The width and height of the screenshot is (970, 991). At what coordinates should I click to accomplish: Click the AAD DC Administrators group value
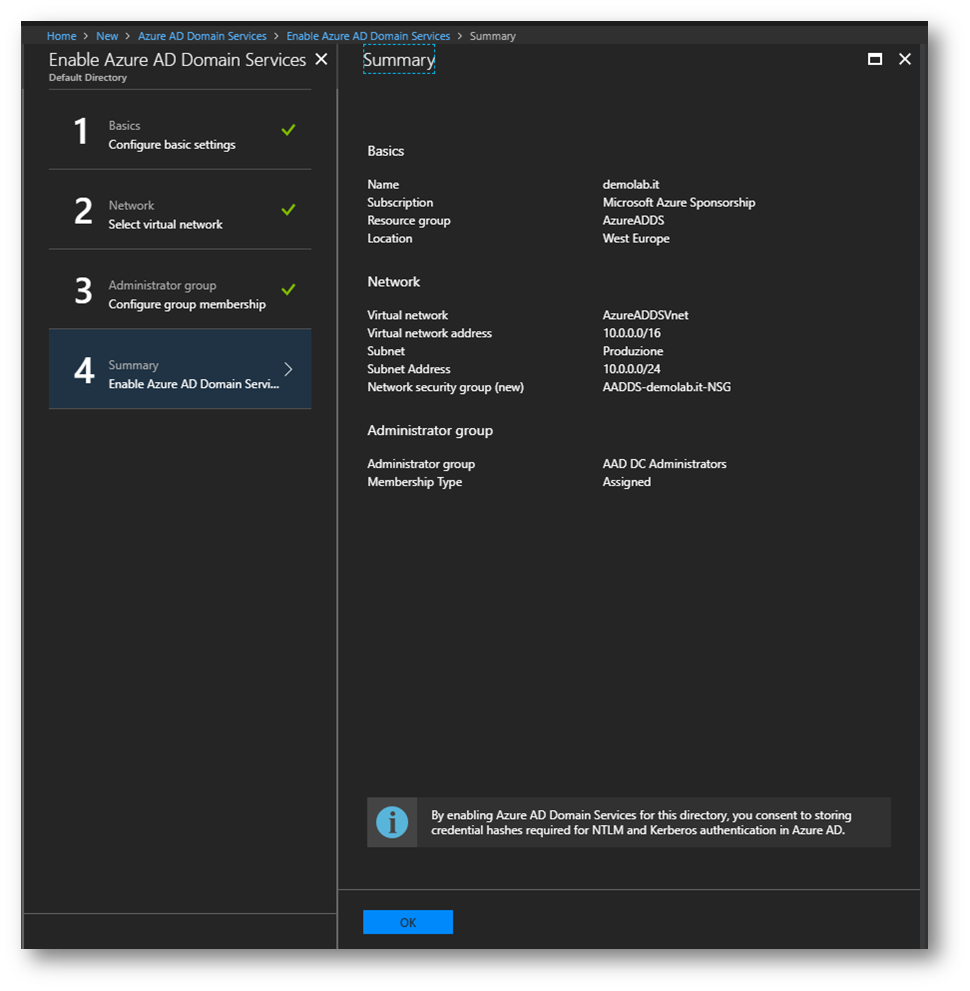[x=664, y=464]
